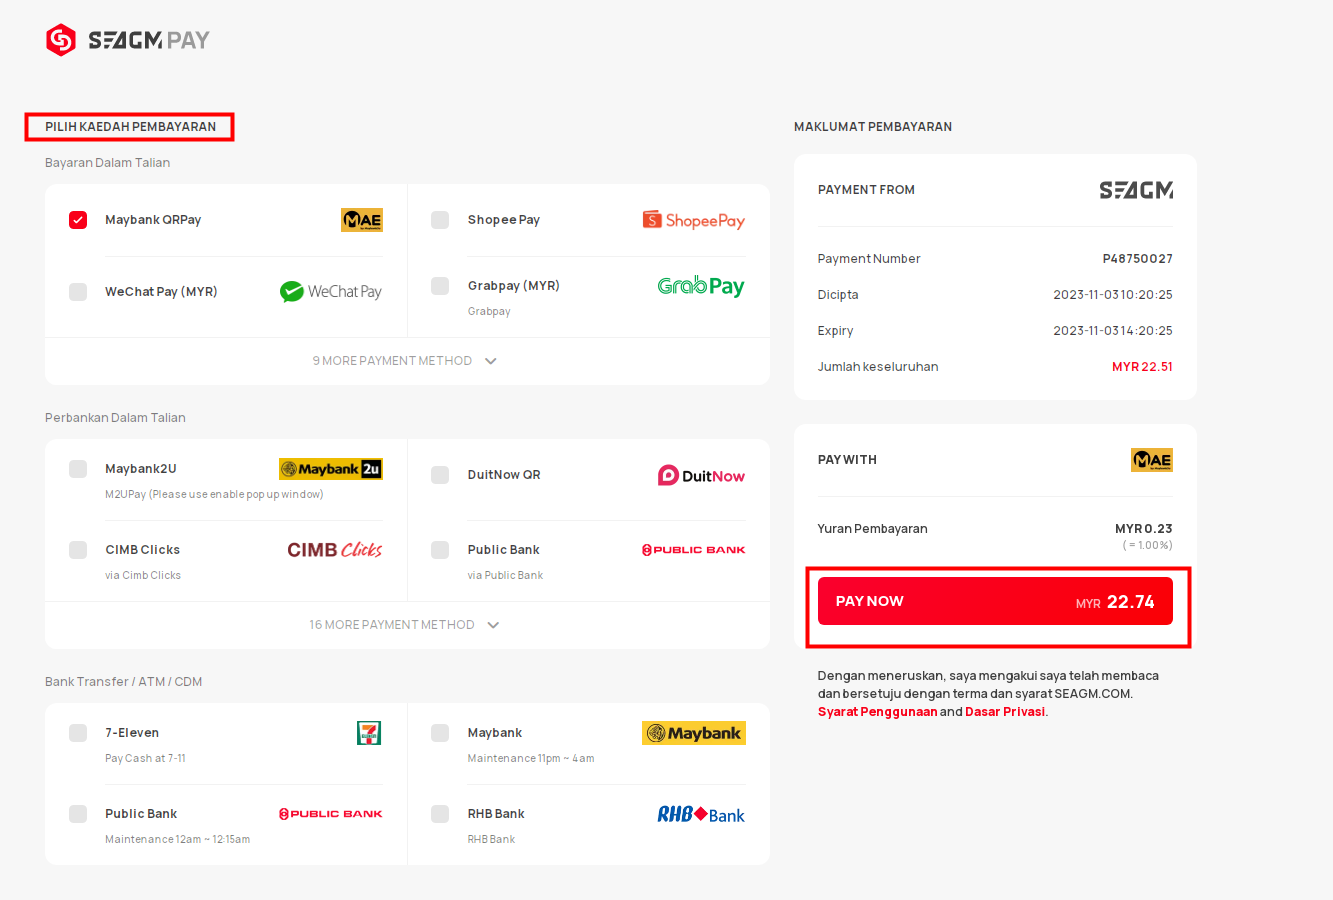
Task: Click SEAGM logo in Payment From card
Action: click(x=1136, y=190)
